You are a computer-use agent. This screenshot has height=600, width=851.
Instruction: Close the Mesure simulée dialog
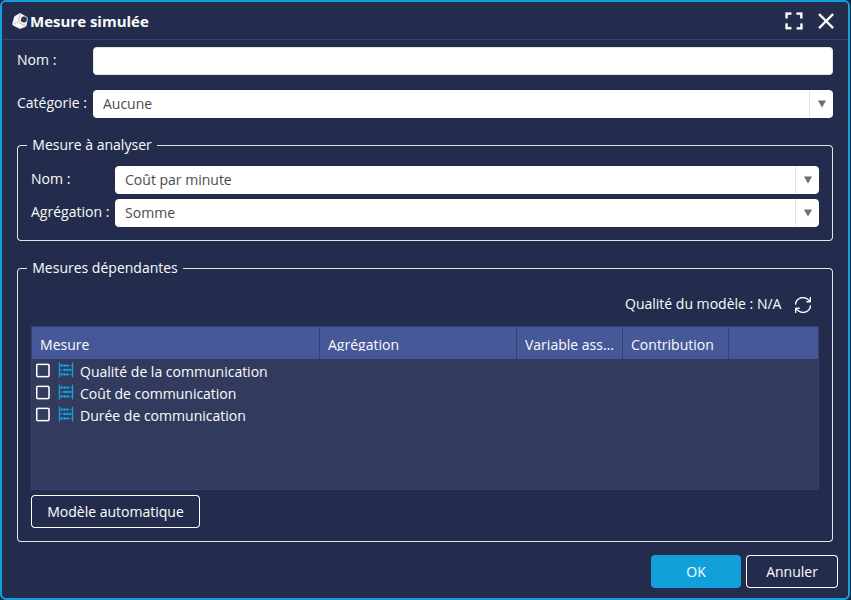click(826, 20)
